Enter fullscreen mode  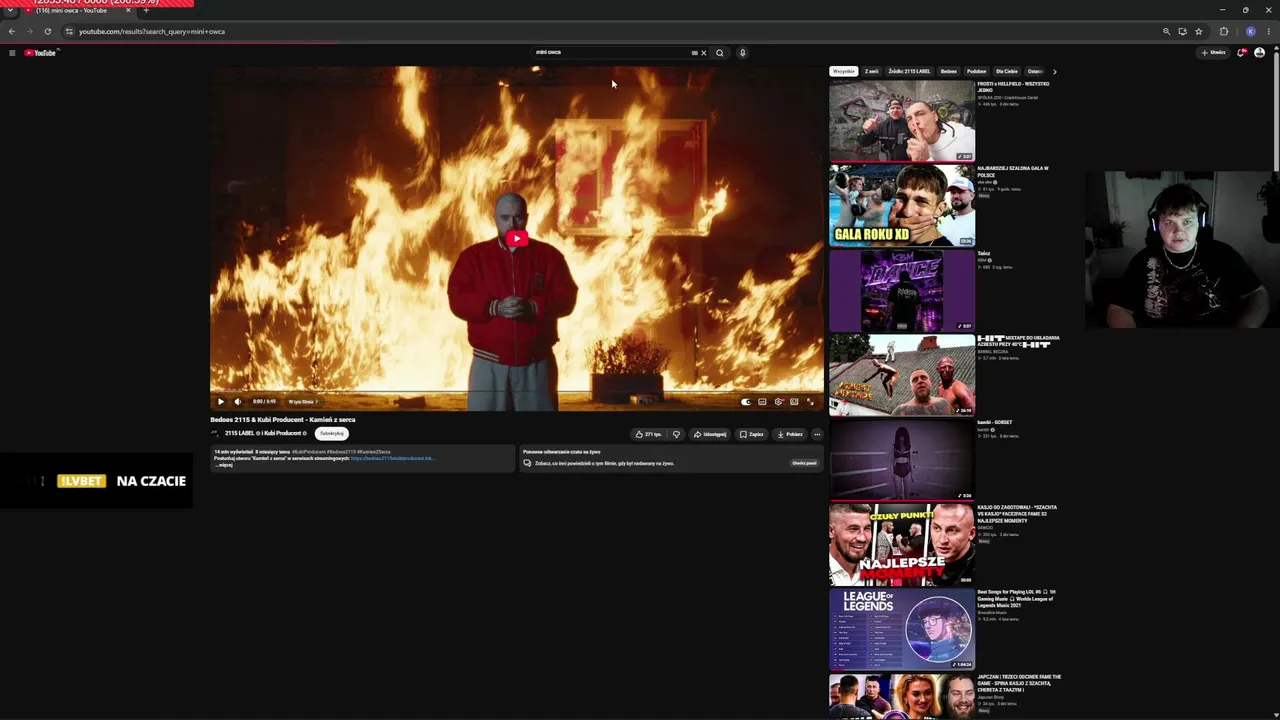click(x=810, y=402)
